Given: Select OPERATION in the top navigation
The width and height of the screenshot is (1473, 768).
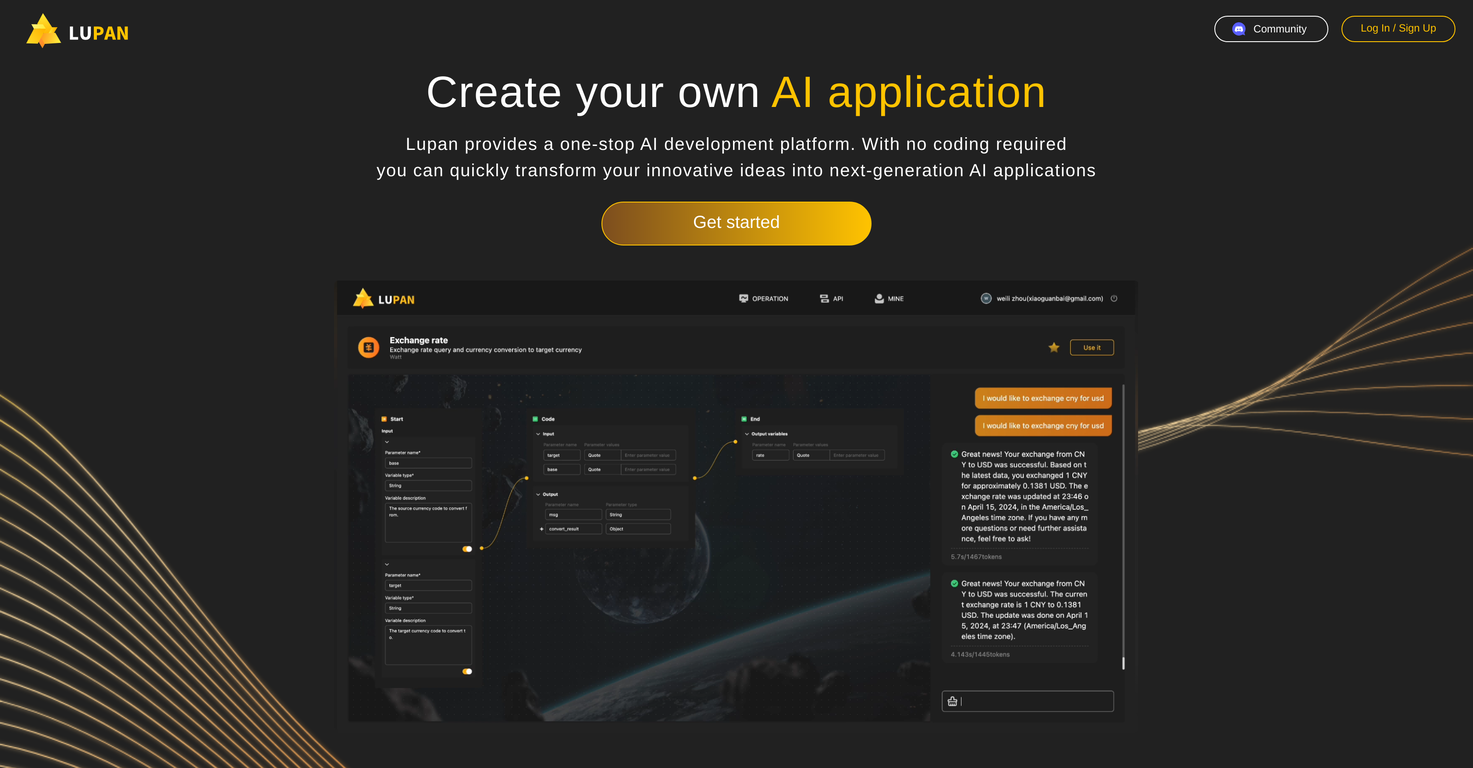Looking at the screenshot, I should pos(764,298).
